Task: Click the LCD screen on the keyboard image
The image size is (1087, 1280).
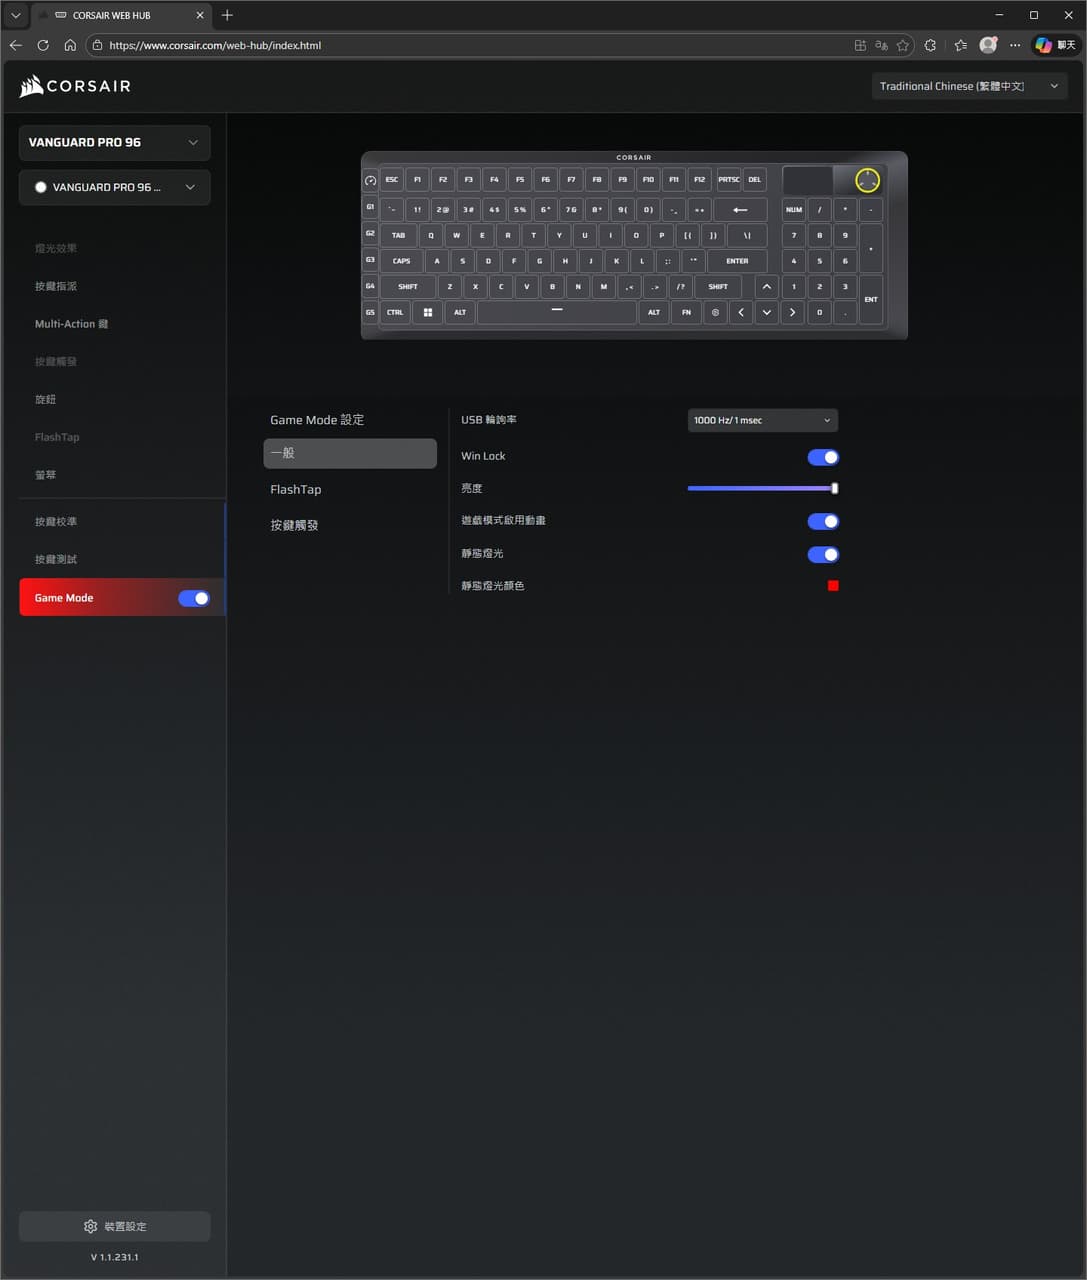Action: pos(807,180)
